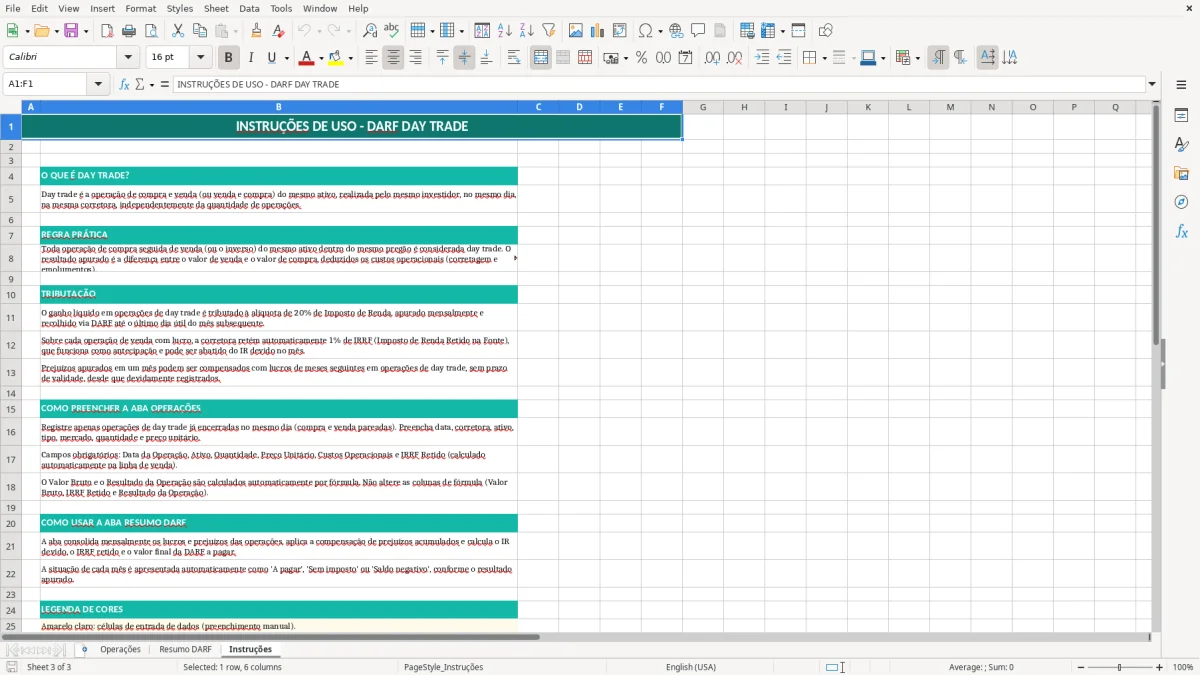Open Save icon dropdown arrow
The image size is (1200, 675).
(86, 31)
